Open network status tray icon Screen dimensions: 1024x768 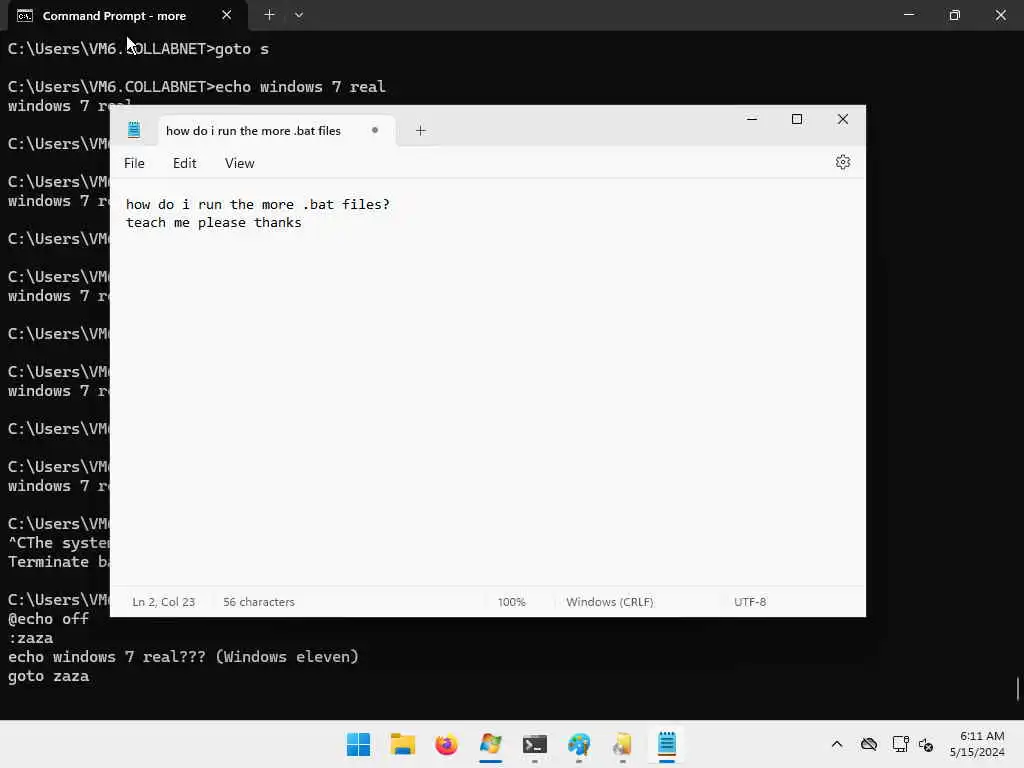[901, 744]
